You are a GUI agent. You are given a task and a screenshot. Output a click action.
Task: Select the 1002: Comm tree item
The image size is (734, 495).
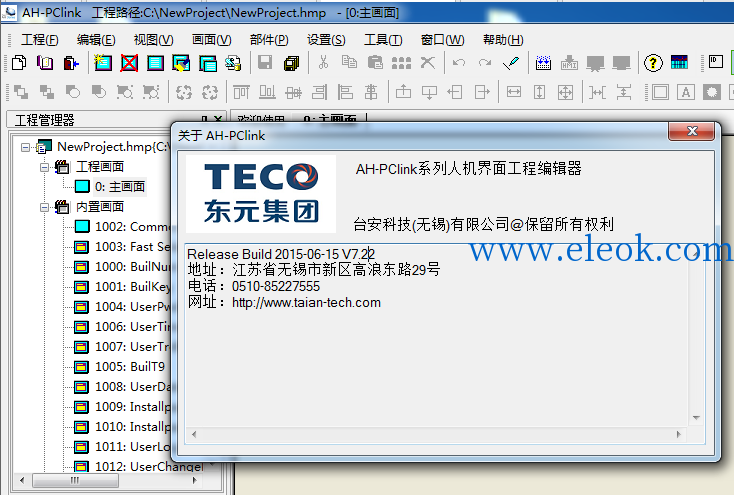point(132,227)
